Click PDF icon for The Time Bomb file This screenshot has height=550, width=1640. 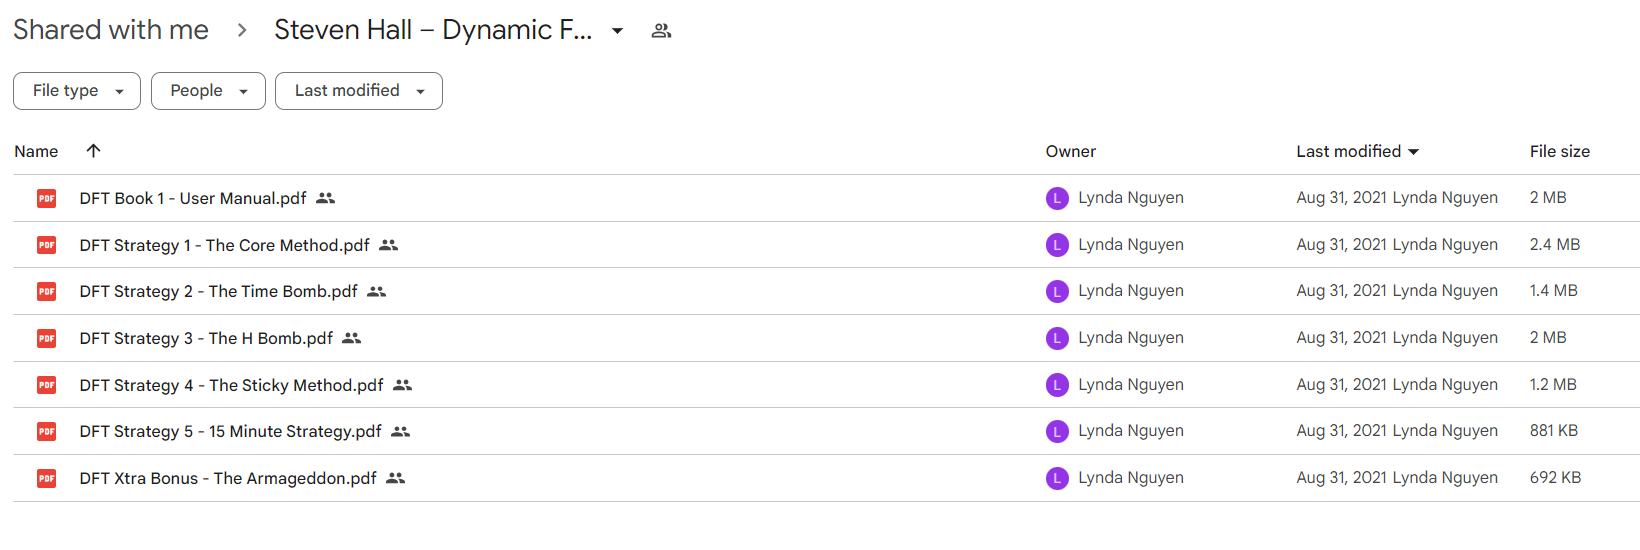(47, 291)
